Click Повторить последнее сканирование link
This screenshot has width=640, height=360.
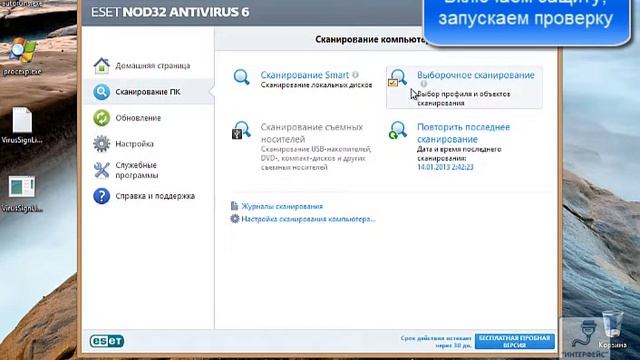point(463,133)
